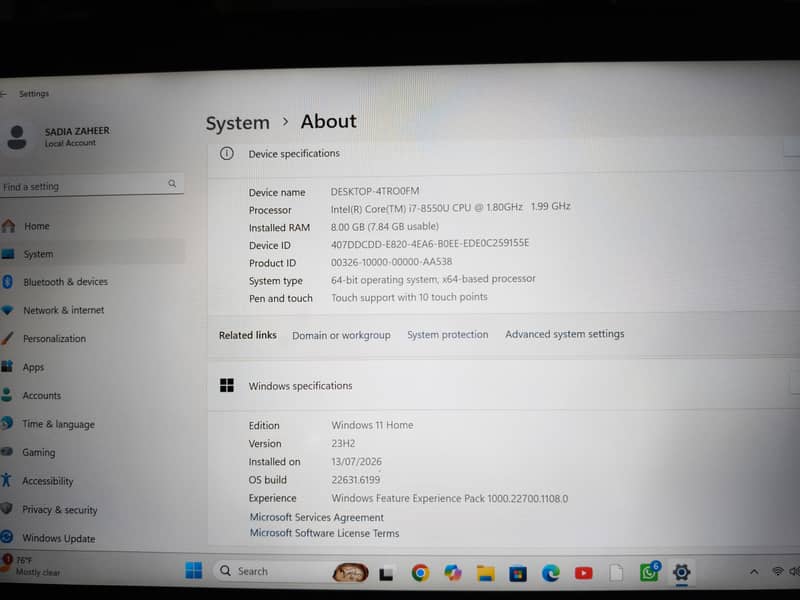Open the weather widget showing 76°F
This screenshot has height=600, width=800.
[31, 566]
